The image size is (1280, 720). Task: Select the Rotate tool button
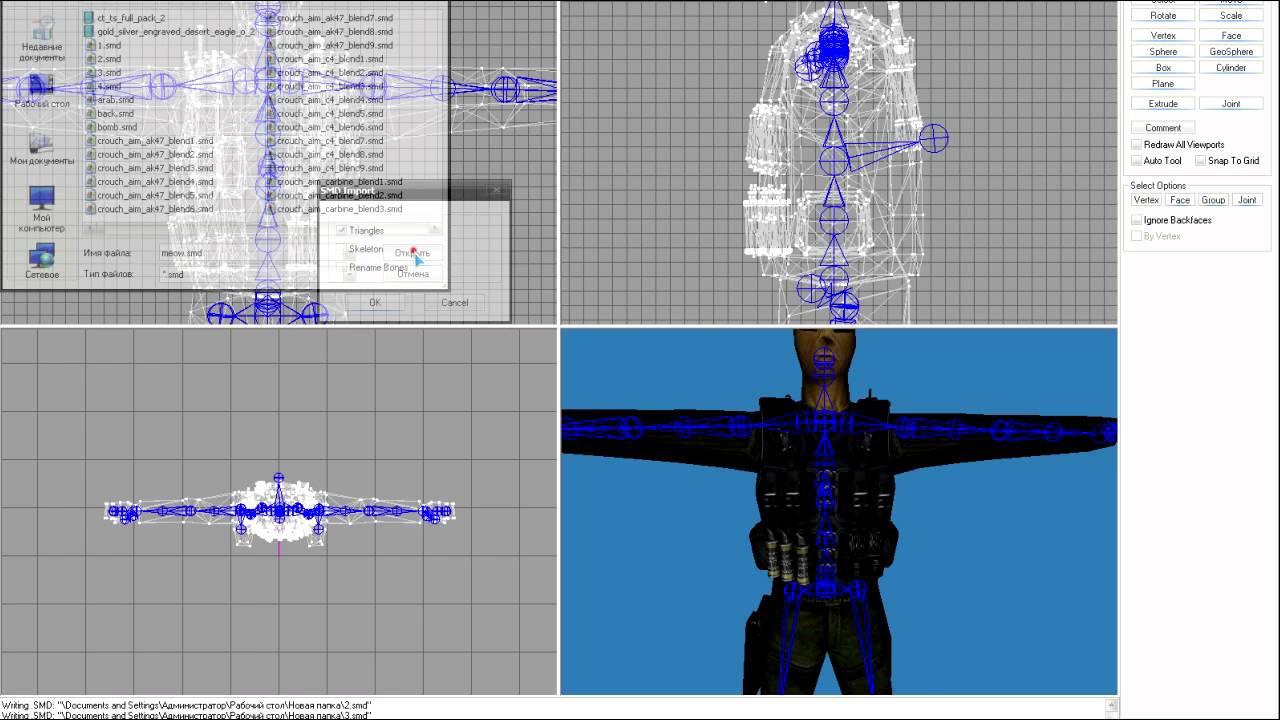[1163, 16]
